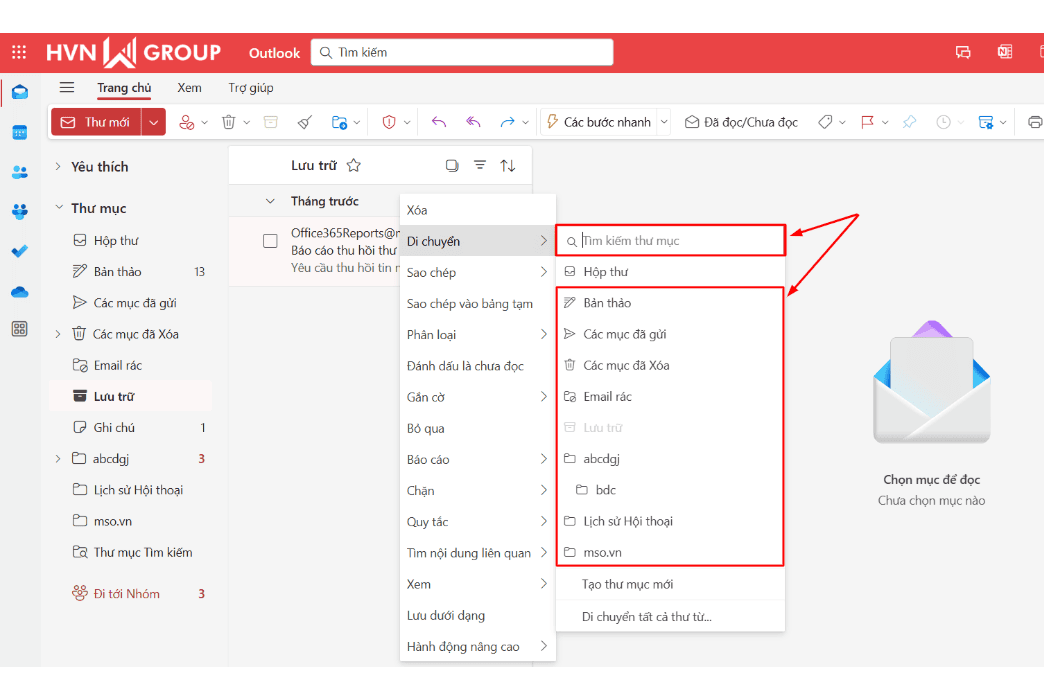This screenshot has width=1044, height=681.
Task: Select Thư mục Tìm kiếm folder
Action: pyautogui.click(x=130, y=553)
